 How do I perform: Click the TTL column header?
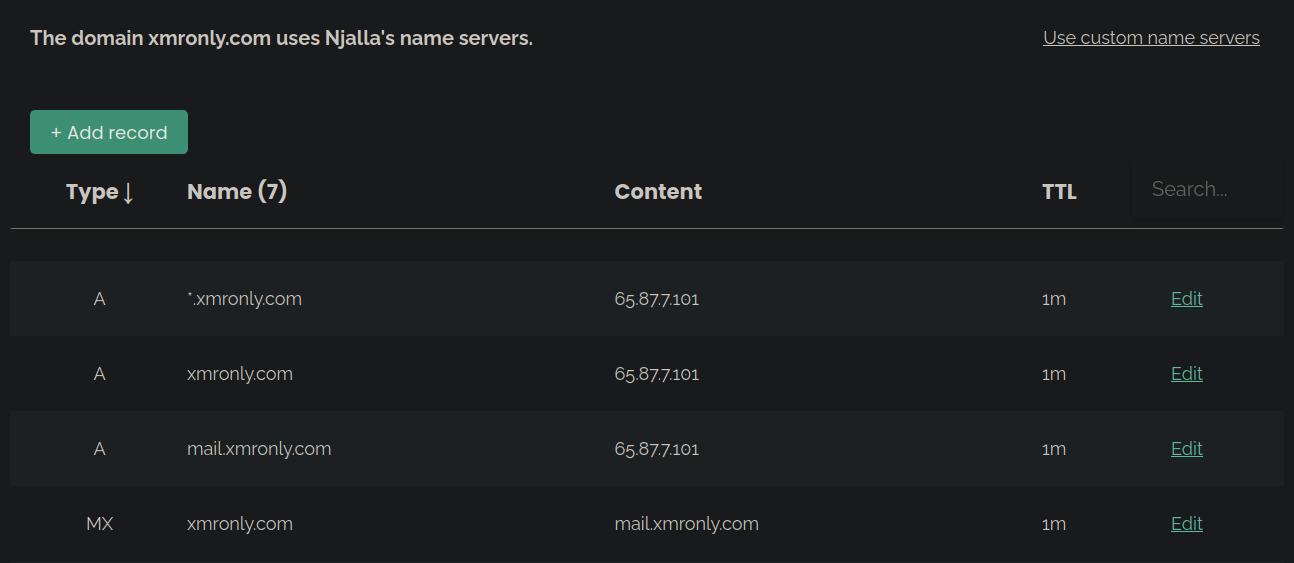1059,192
